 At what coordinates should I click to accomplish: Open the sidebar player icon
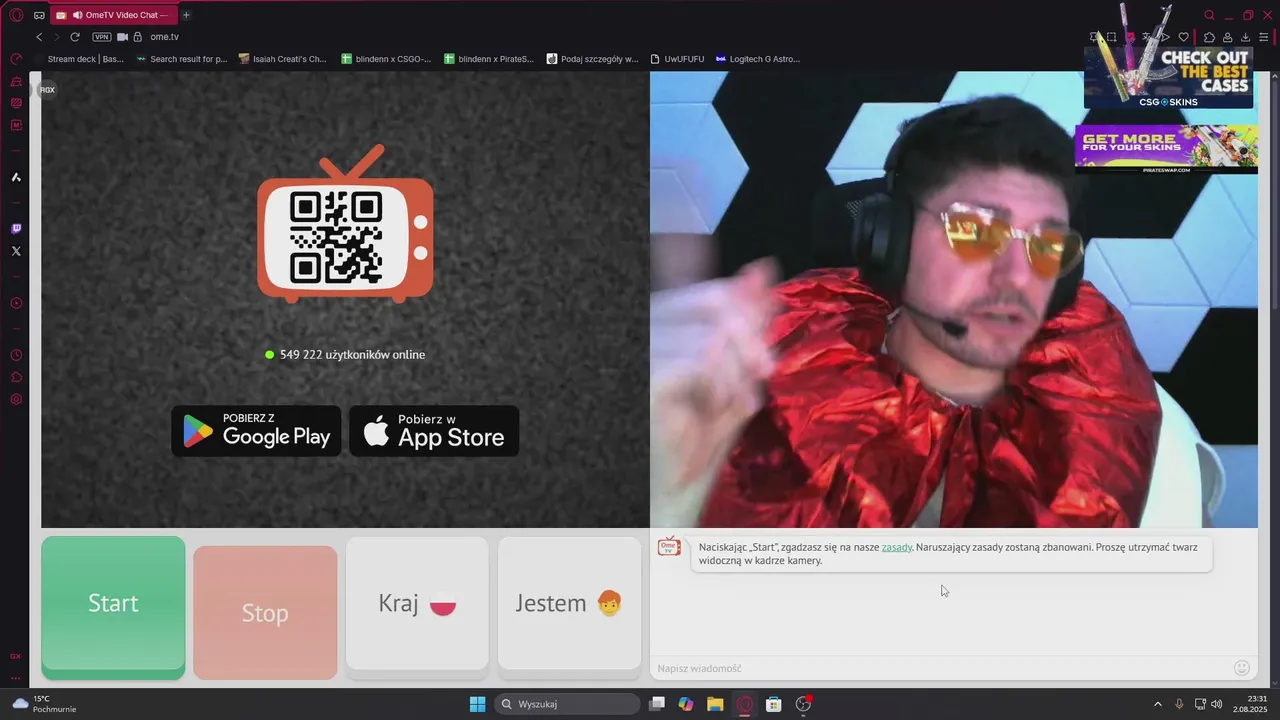(16, 303)
